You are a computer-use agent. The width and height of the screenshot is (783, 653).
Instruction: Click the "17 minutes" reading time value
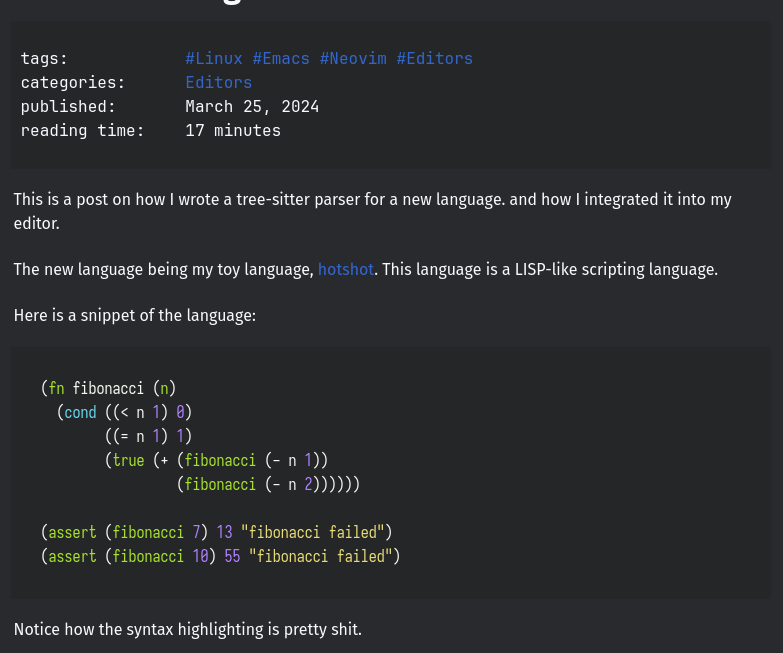point(233,131)
